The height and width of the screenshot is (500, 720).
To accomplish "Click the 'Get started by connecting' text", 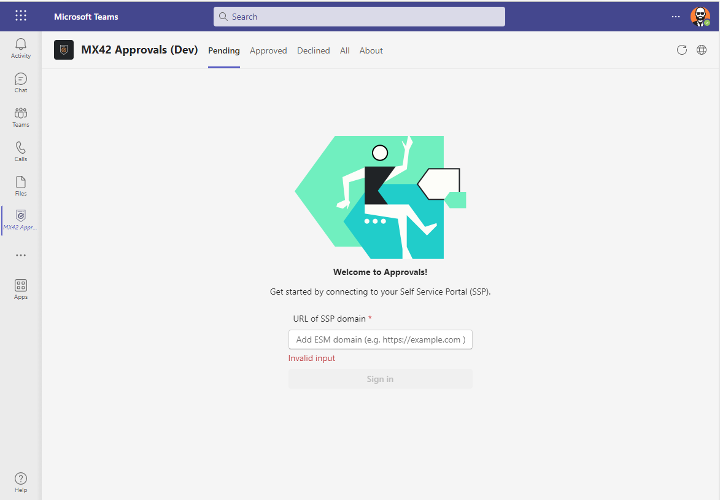I will 380,292.
